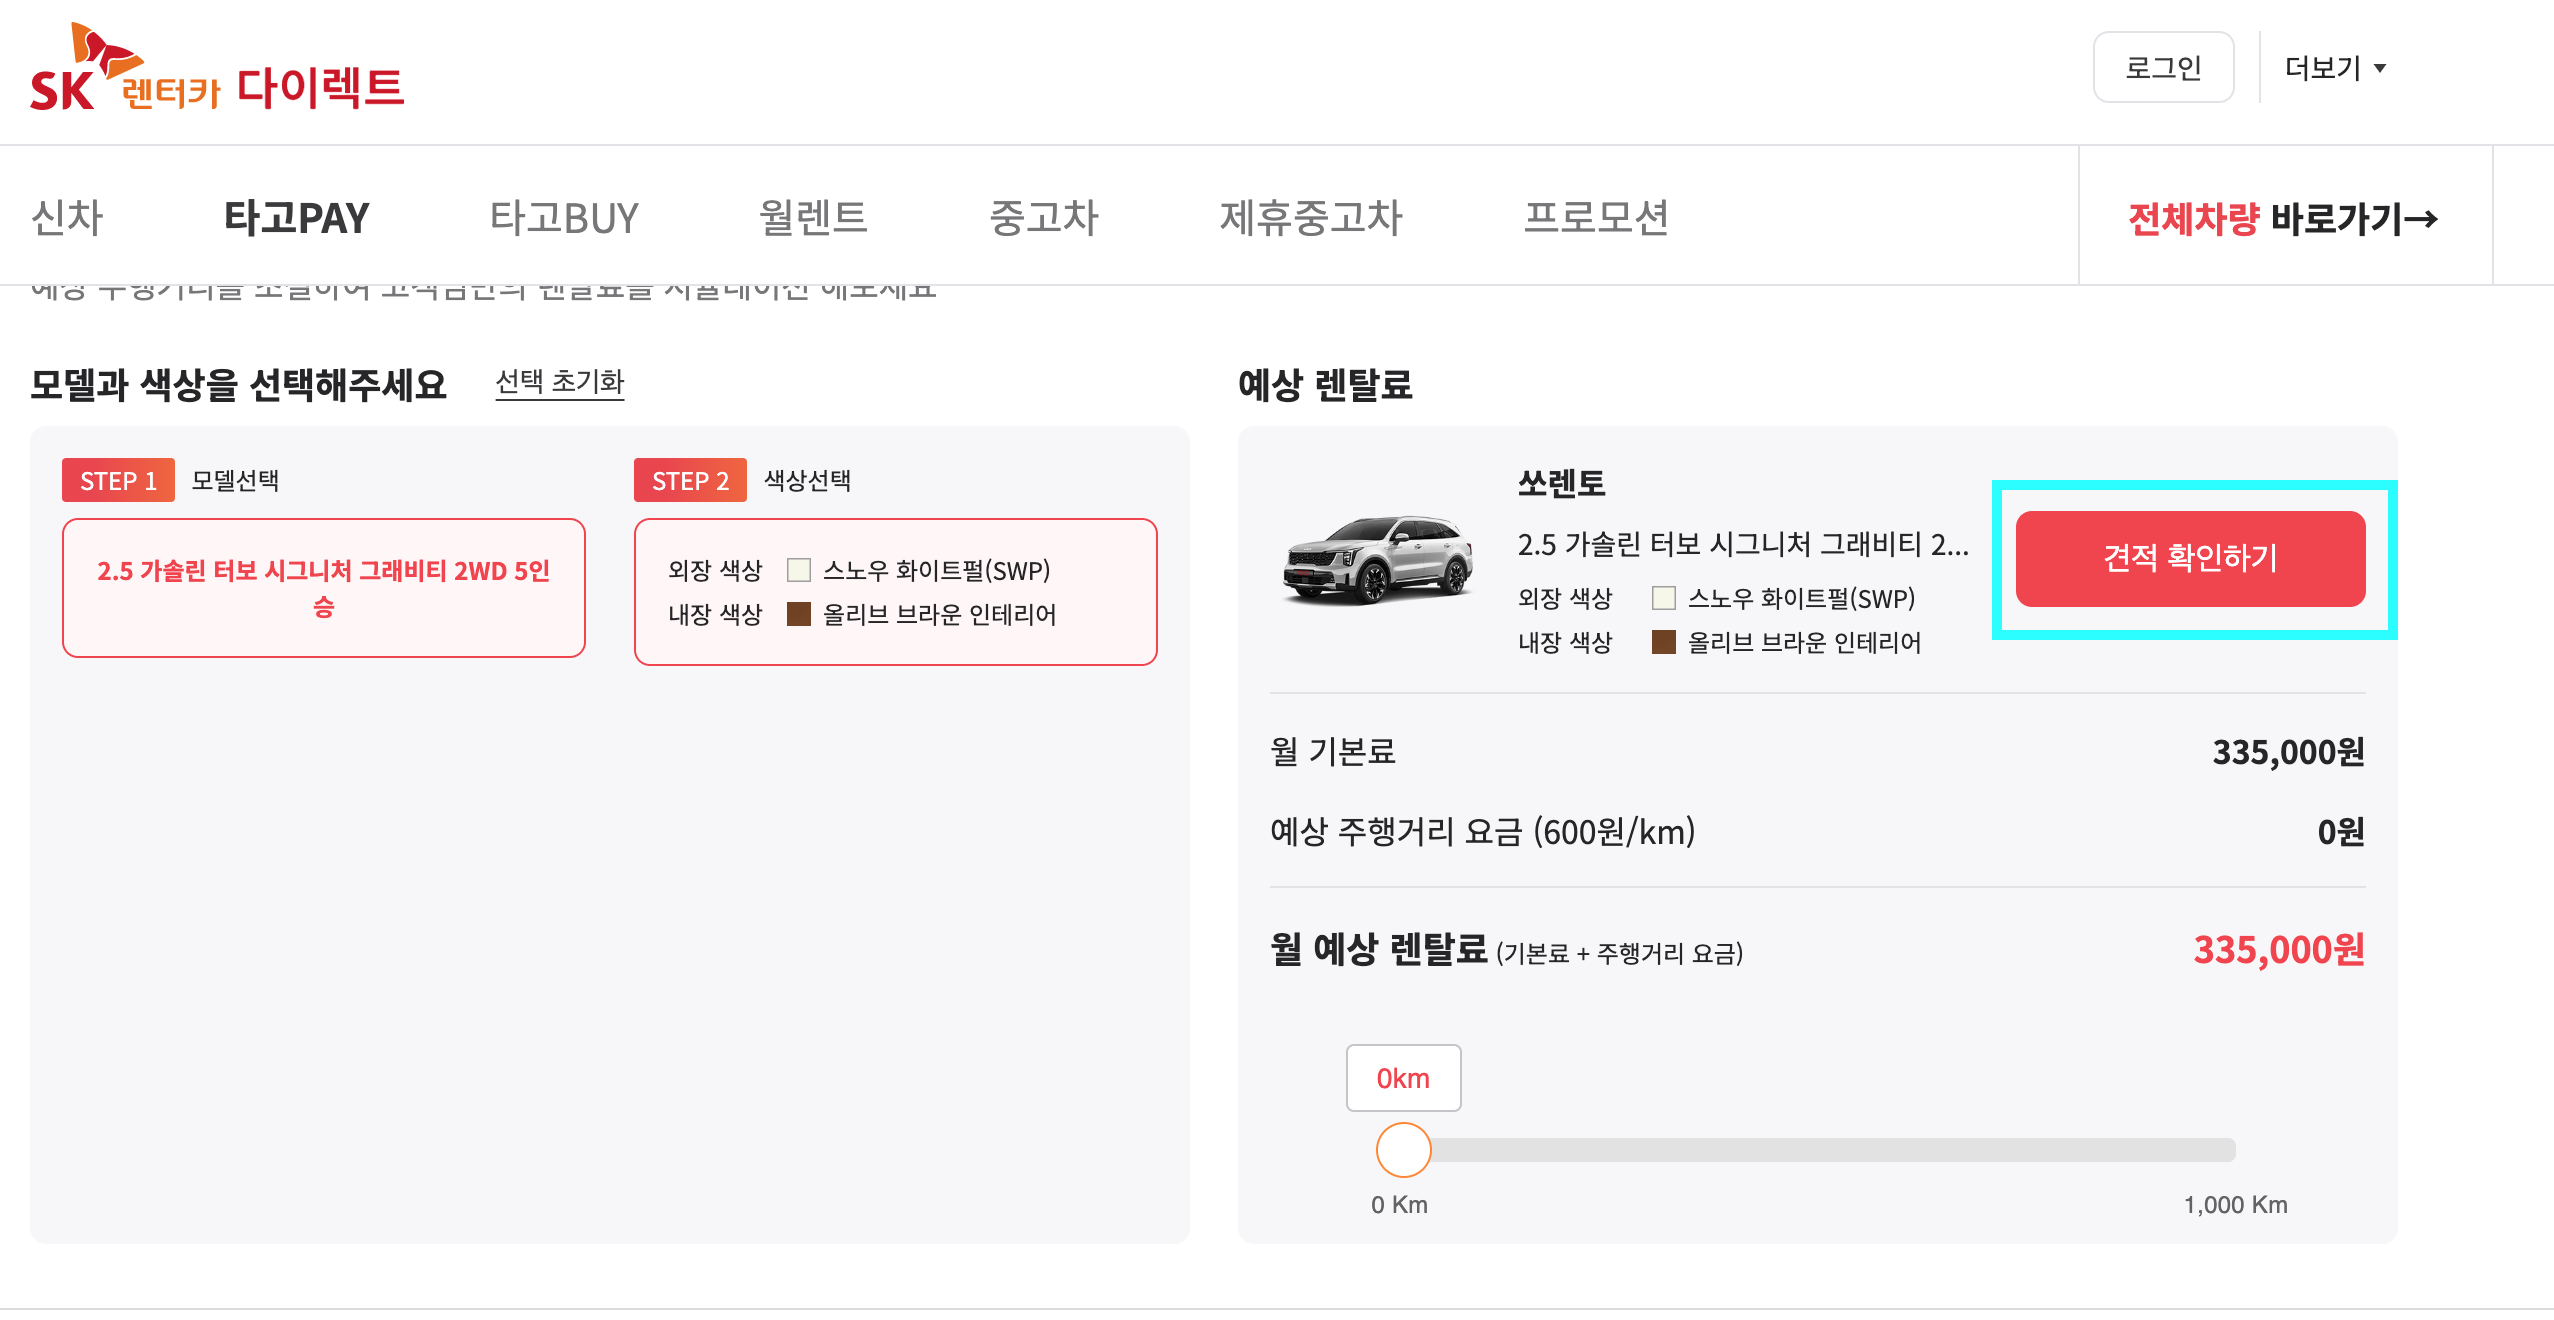Expand the 더보기 dropdown menu

(2335, 68)
